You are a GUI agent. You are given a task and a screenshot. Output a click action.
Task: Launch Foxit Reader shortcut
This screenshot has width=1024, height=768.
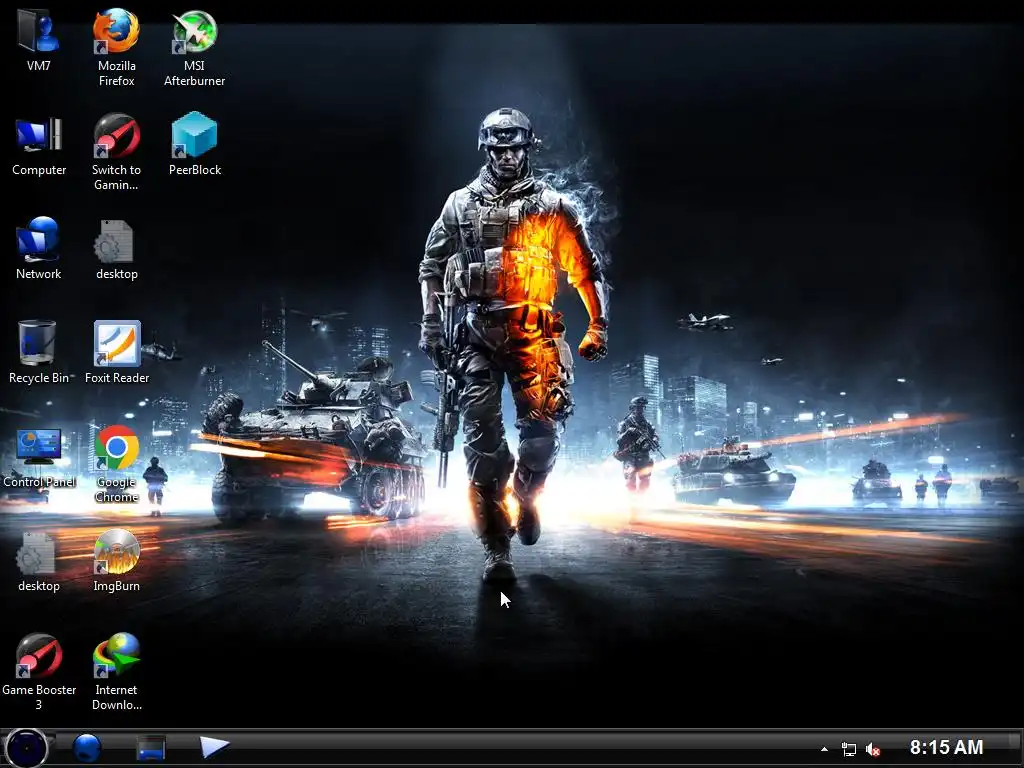[x=116, y=351]
